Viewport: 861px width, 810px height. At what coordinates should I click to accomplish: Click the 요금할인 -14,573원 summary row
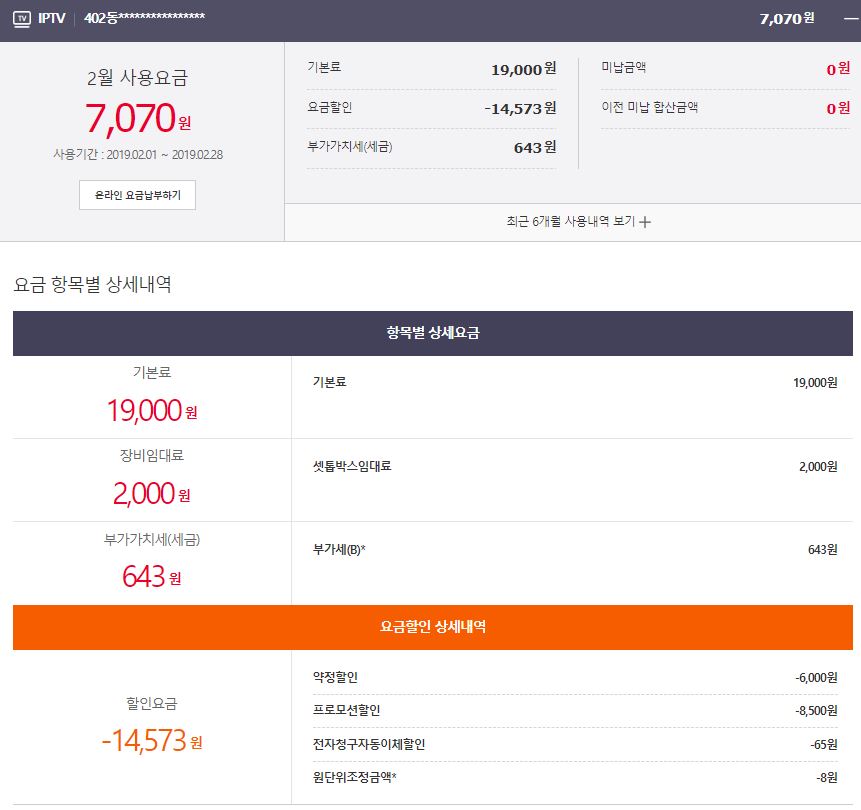click(x=432, y=108)
